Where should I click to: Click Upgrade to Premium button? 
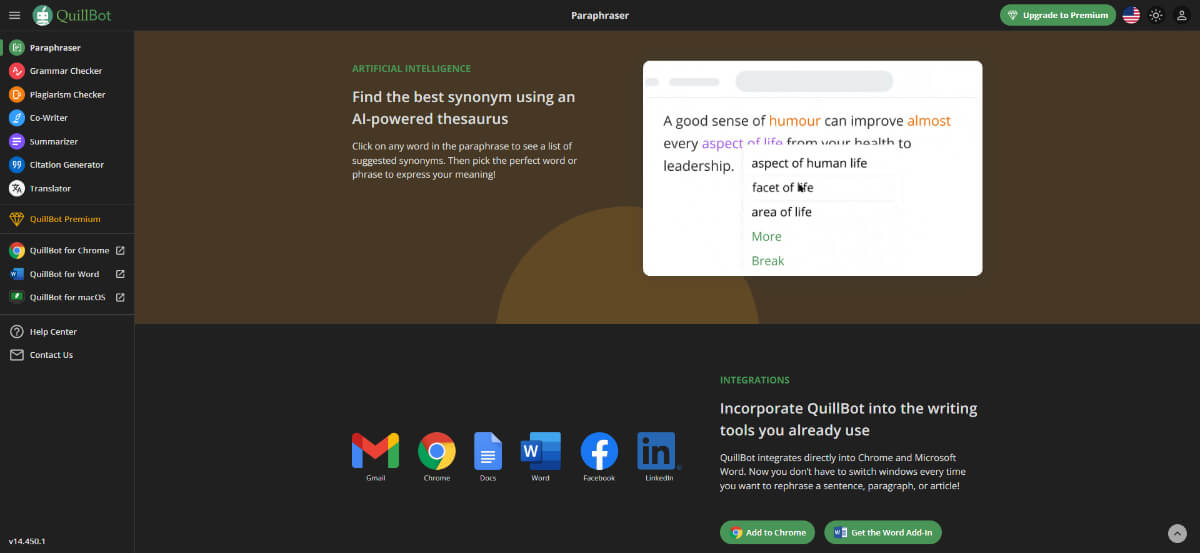tap(1058, 15)
